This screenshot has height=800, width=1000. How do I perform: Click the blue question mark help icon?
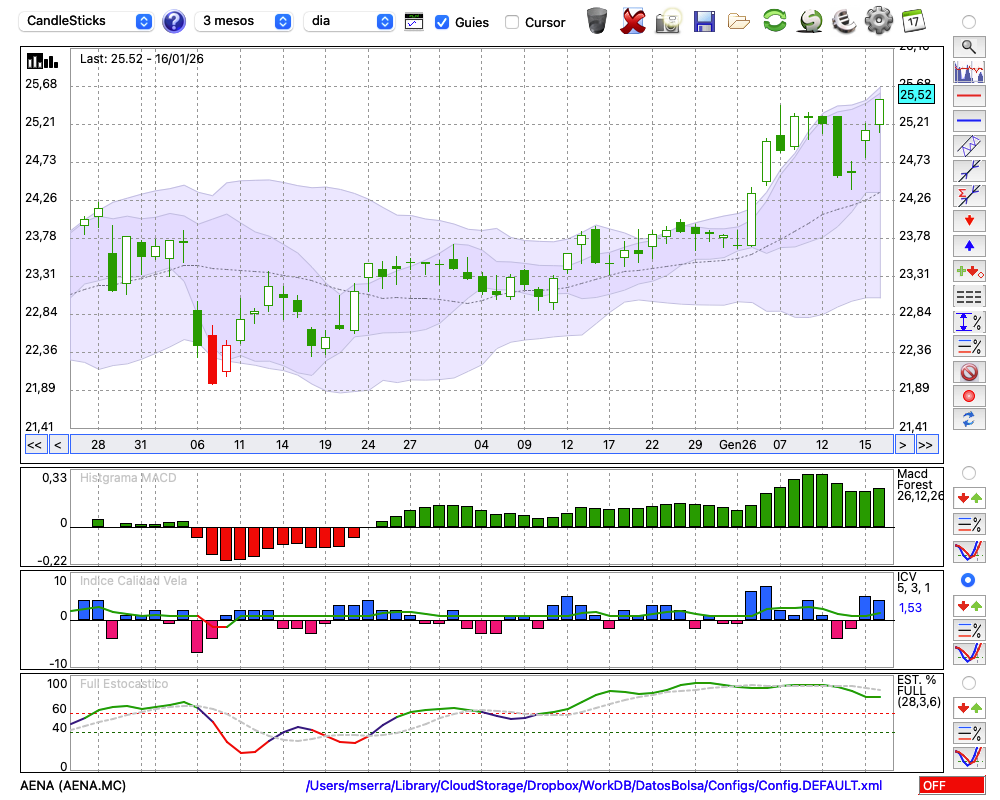pyautogui.click(x=173, y=21)
